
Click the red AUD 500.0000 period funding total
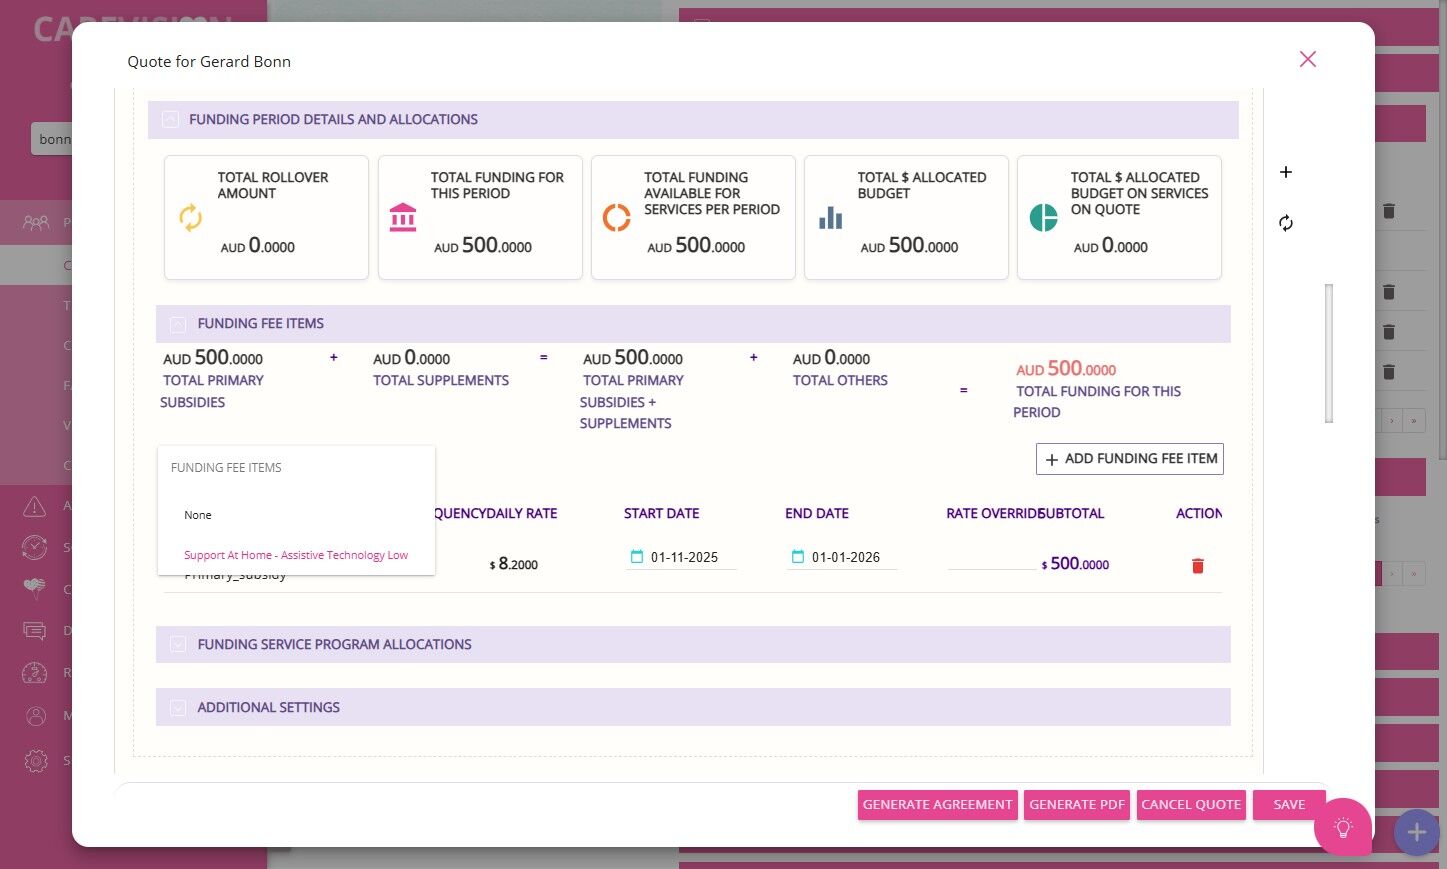pos(1066,369)
